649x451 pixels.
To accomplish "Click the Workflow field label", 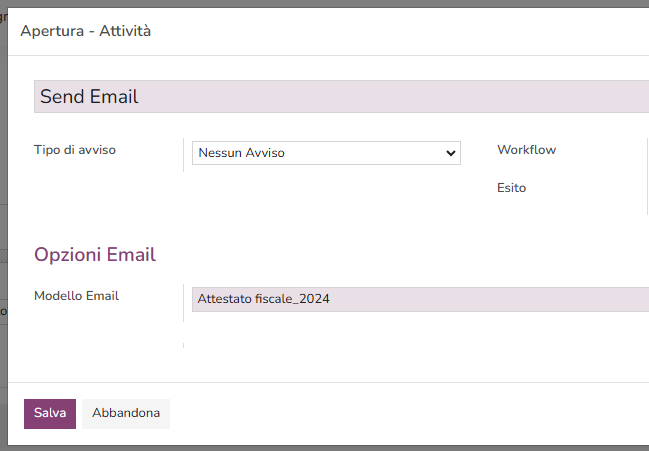I will (526, 150).
